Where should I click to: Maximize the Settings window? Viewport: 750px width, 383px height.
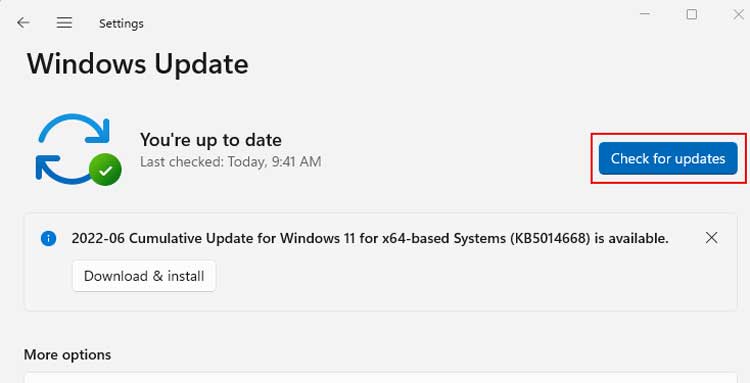[692, 14]
